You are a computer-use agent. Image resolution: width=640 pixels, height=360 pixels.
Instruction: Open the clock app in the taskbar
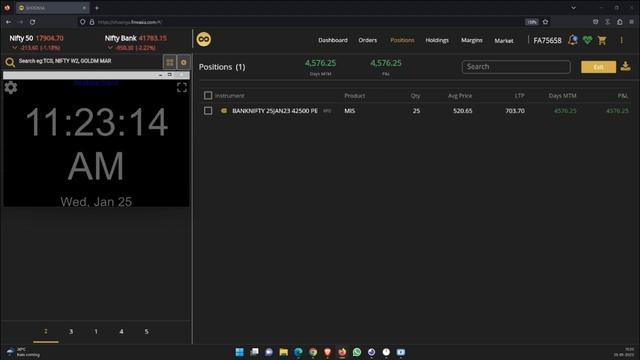tap(386, 352)
